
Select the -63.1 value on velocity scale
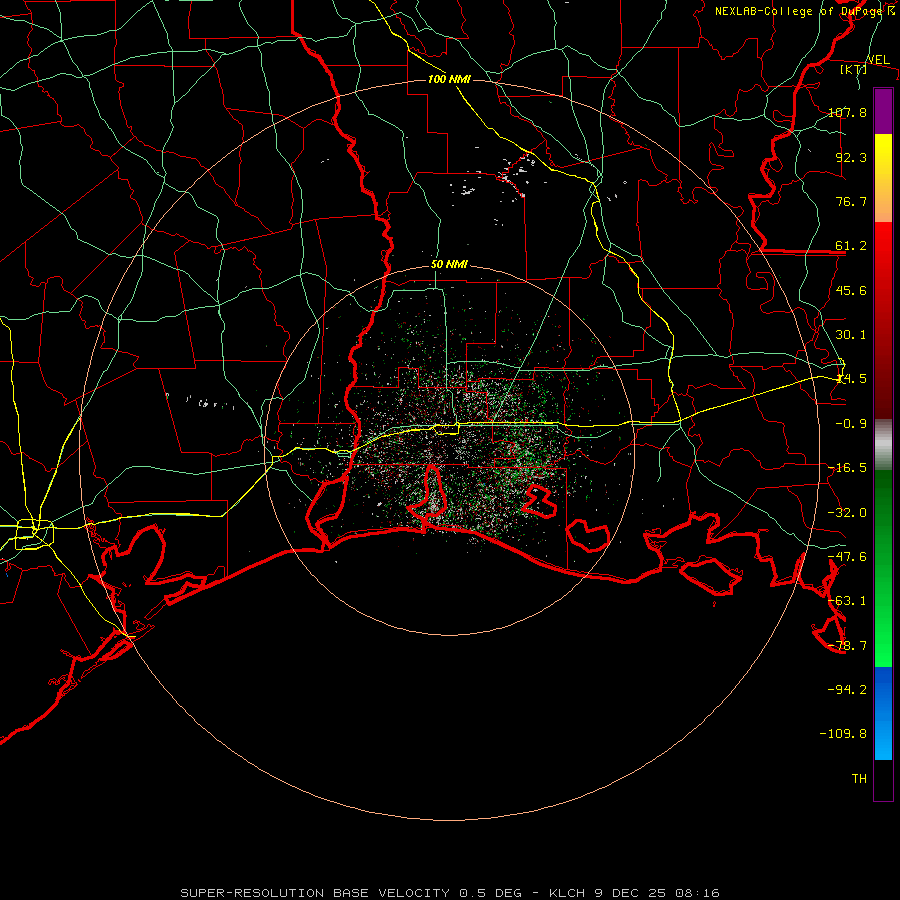[847, 601]
